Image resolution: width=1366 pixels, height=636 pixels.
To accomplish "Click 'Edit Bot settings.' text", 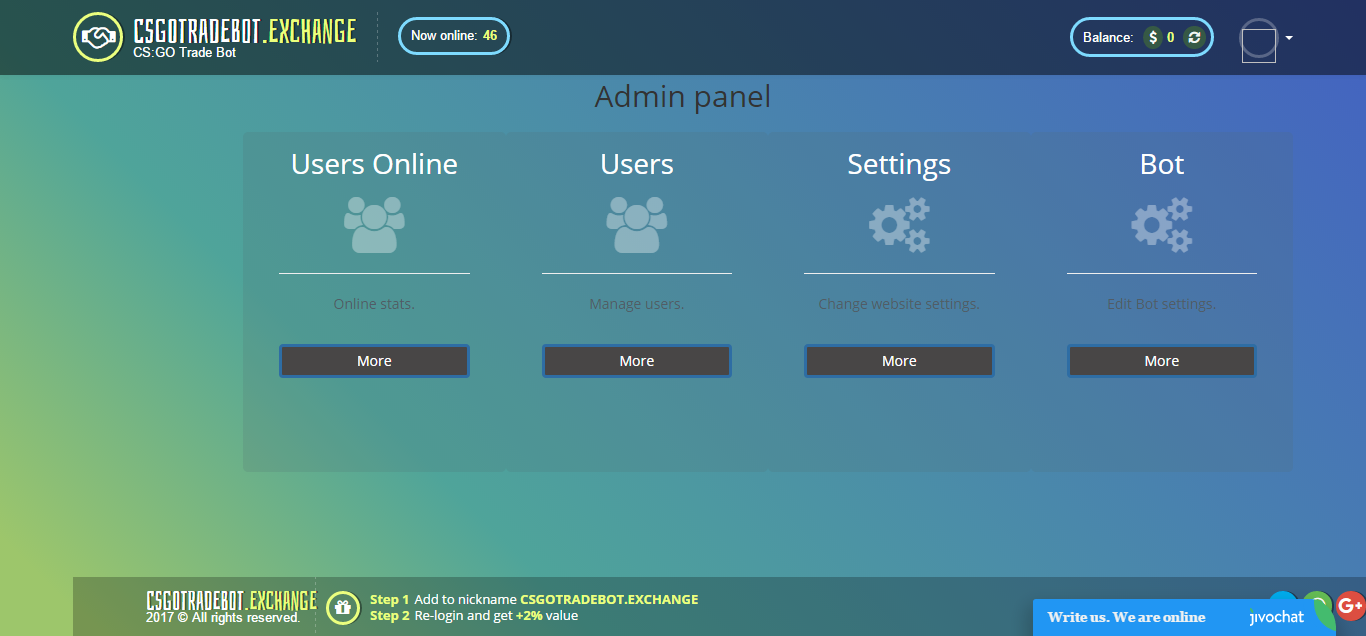I will coord(1162,304).
